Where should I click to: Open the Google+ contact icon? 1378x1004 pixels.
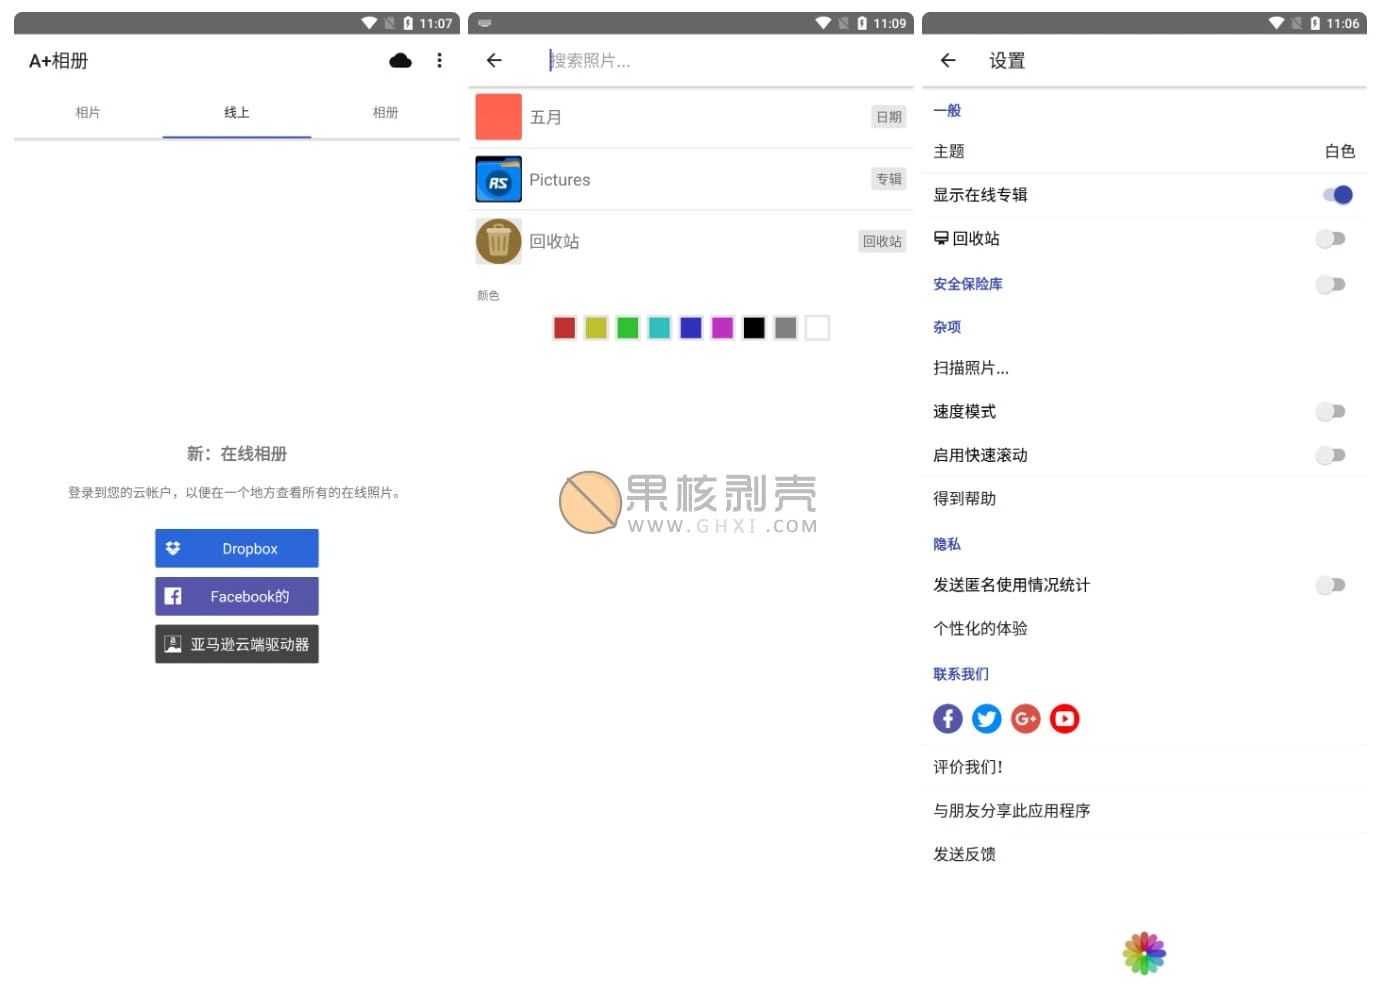(1026, 718)
